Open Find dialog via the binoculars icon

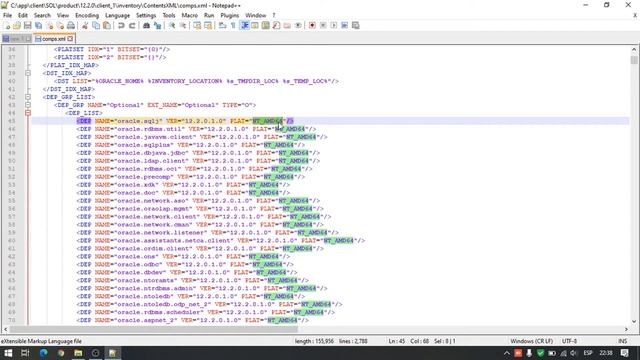pyautogui.click(x=146, y=25)
